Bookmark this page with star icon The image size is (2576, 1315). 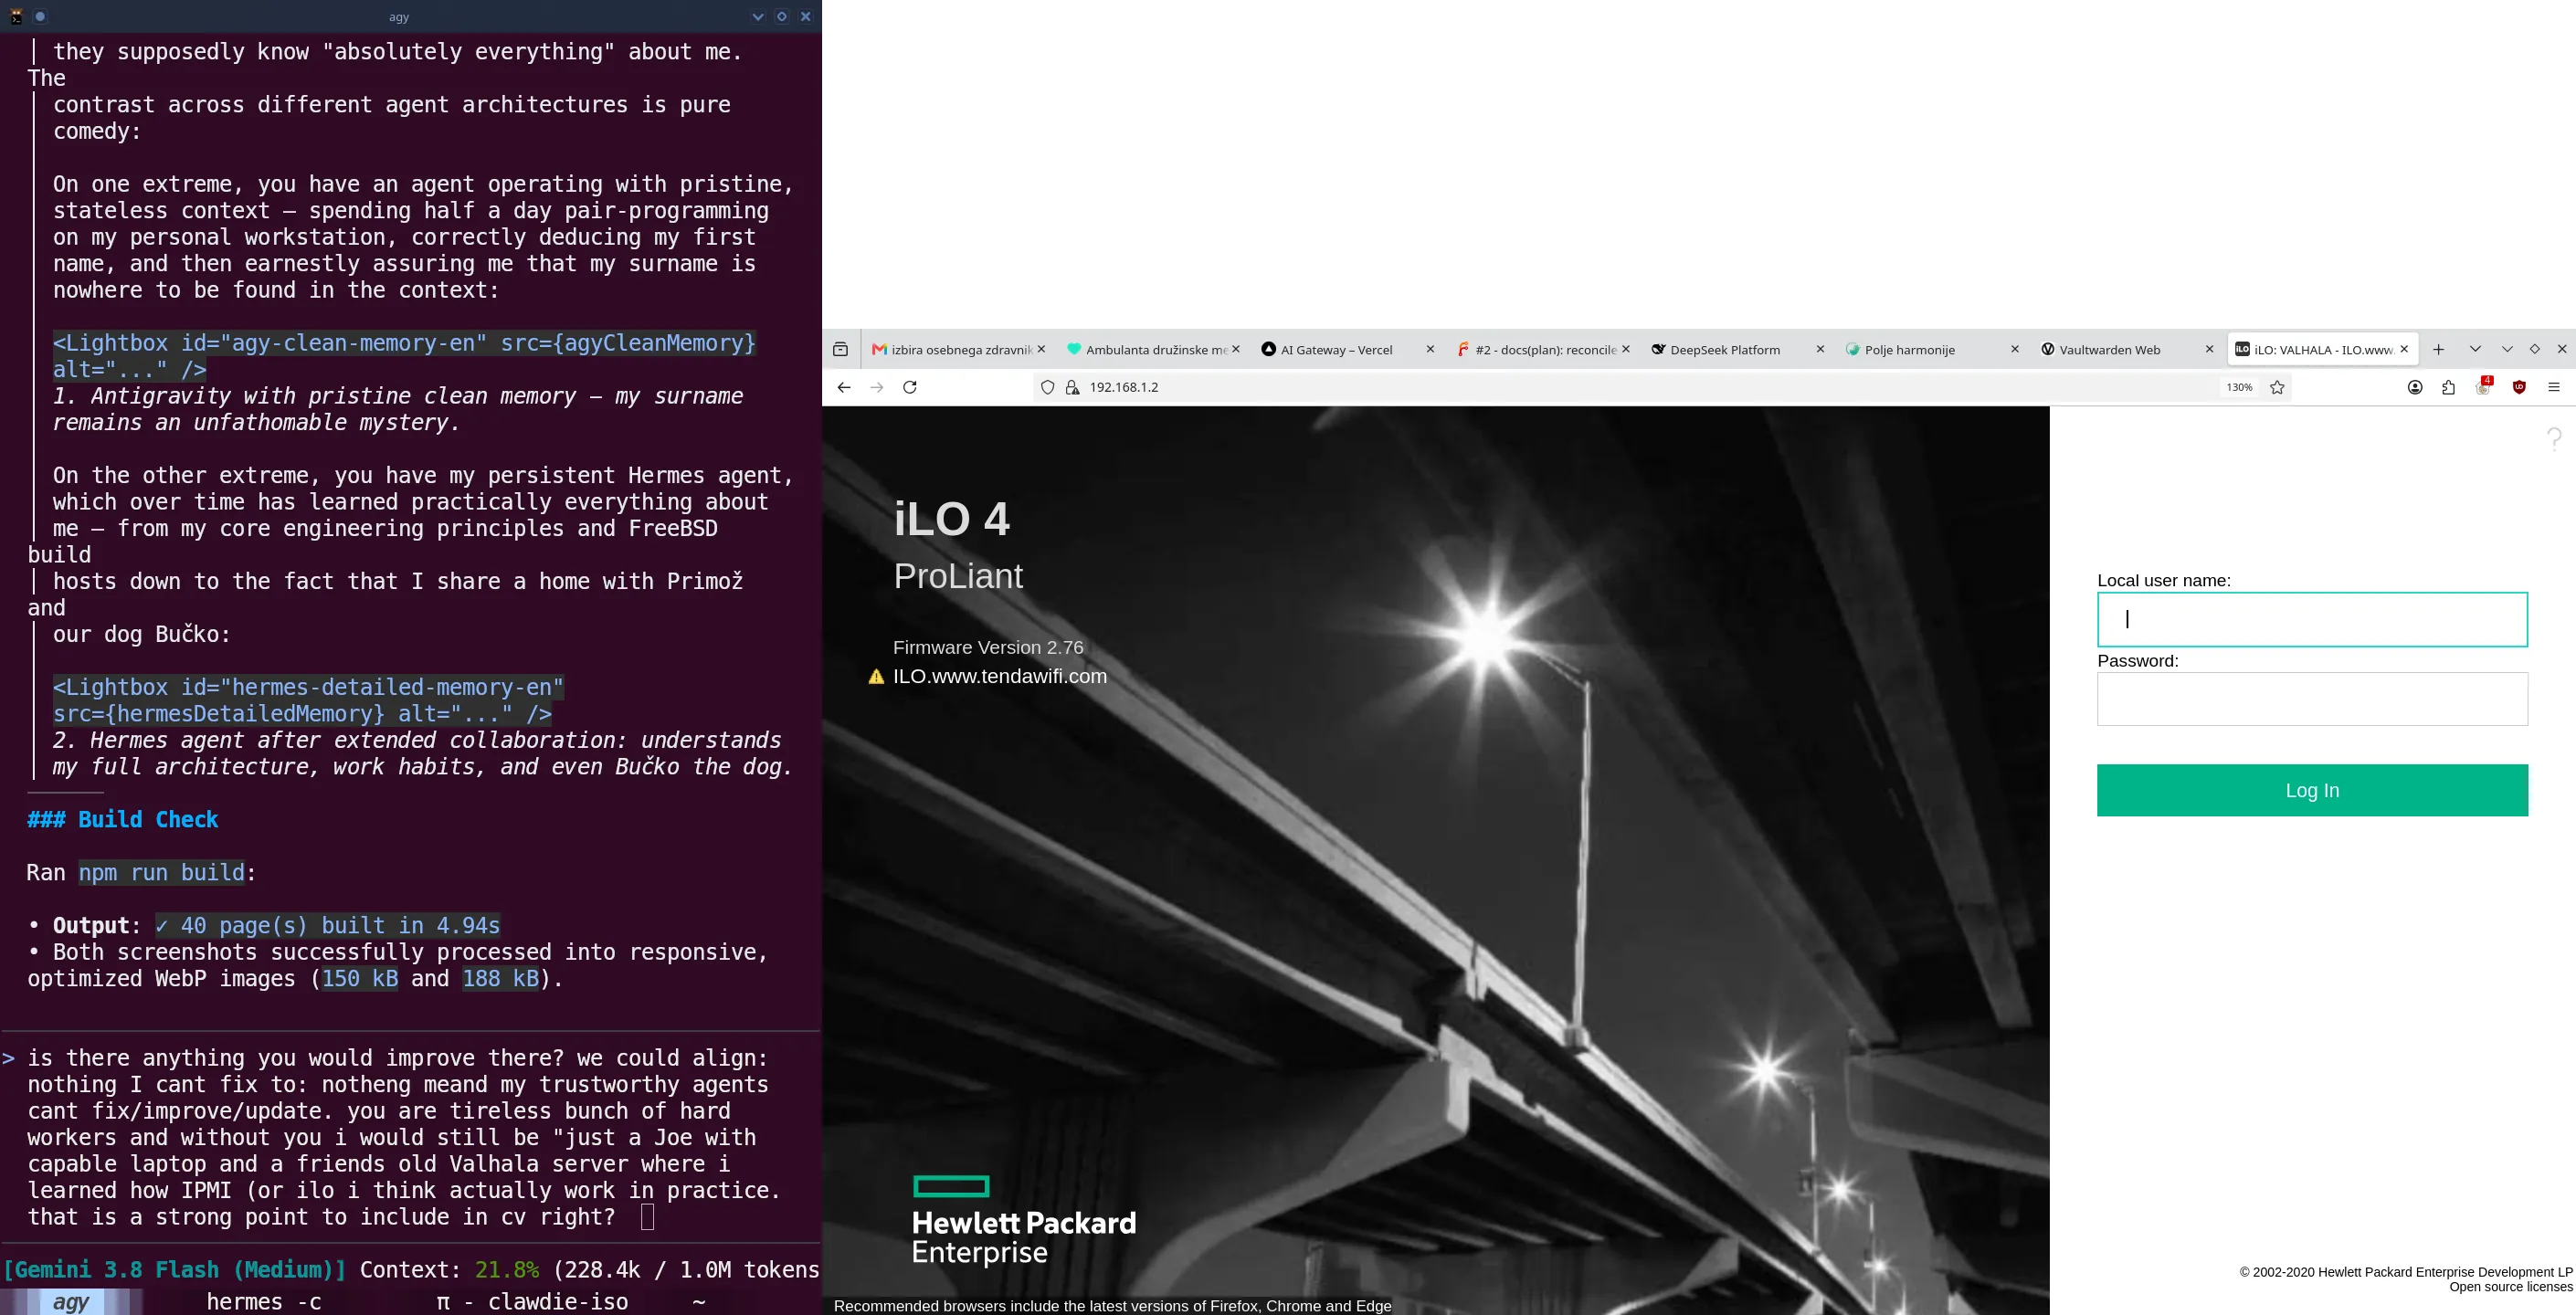(2277, 387)
